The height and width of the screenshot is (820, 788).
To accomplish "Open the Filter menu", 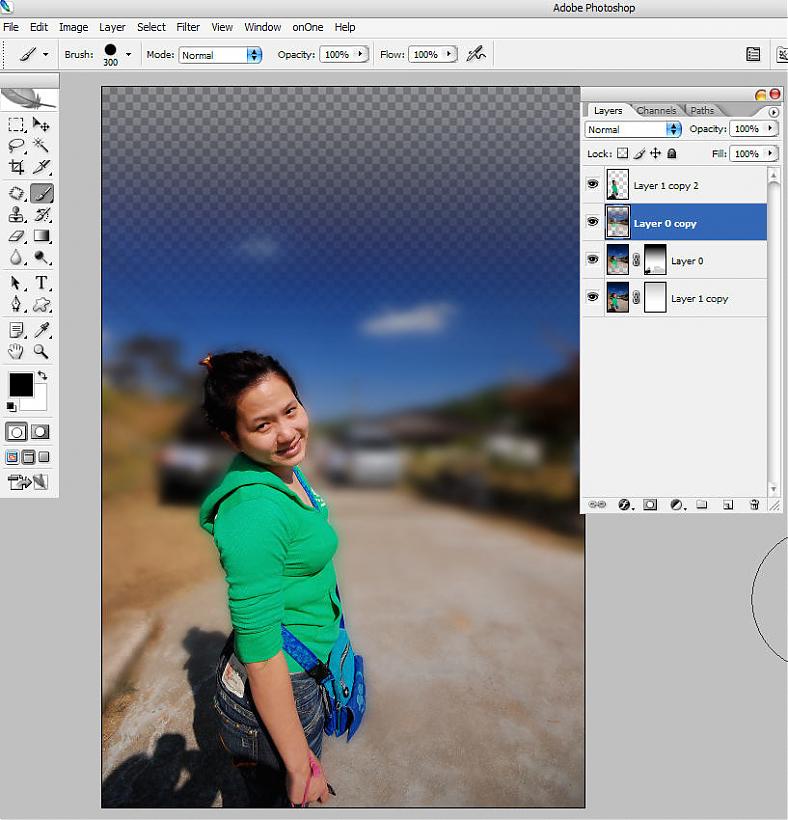I will pyautogui.click(x=188, y=27).
